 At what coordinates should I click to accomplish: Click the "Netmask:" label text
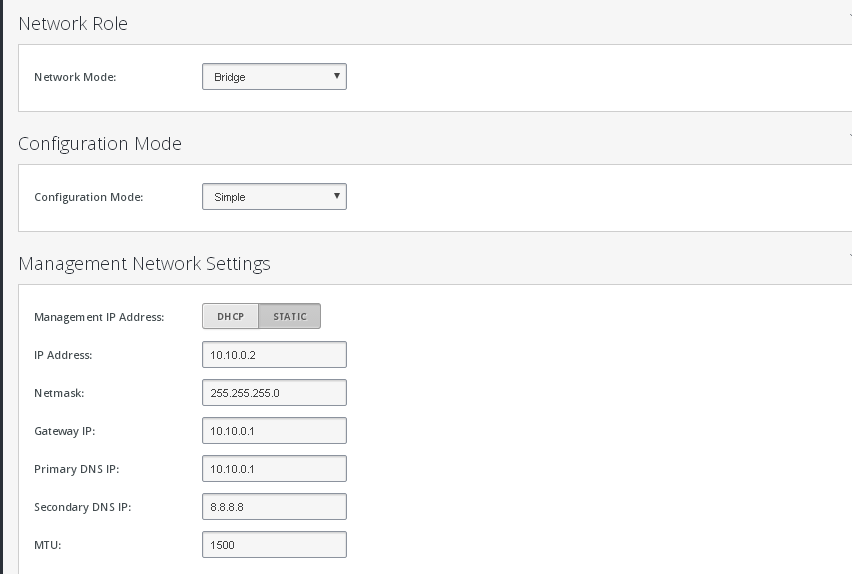[59, 393]
